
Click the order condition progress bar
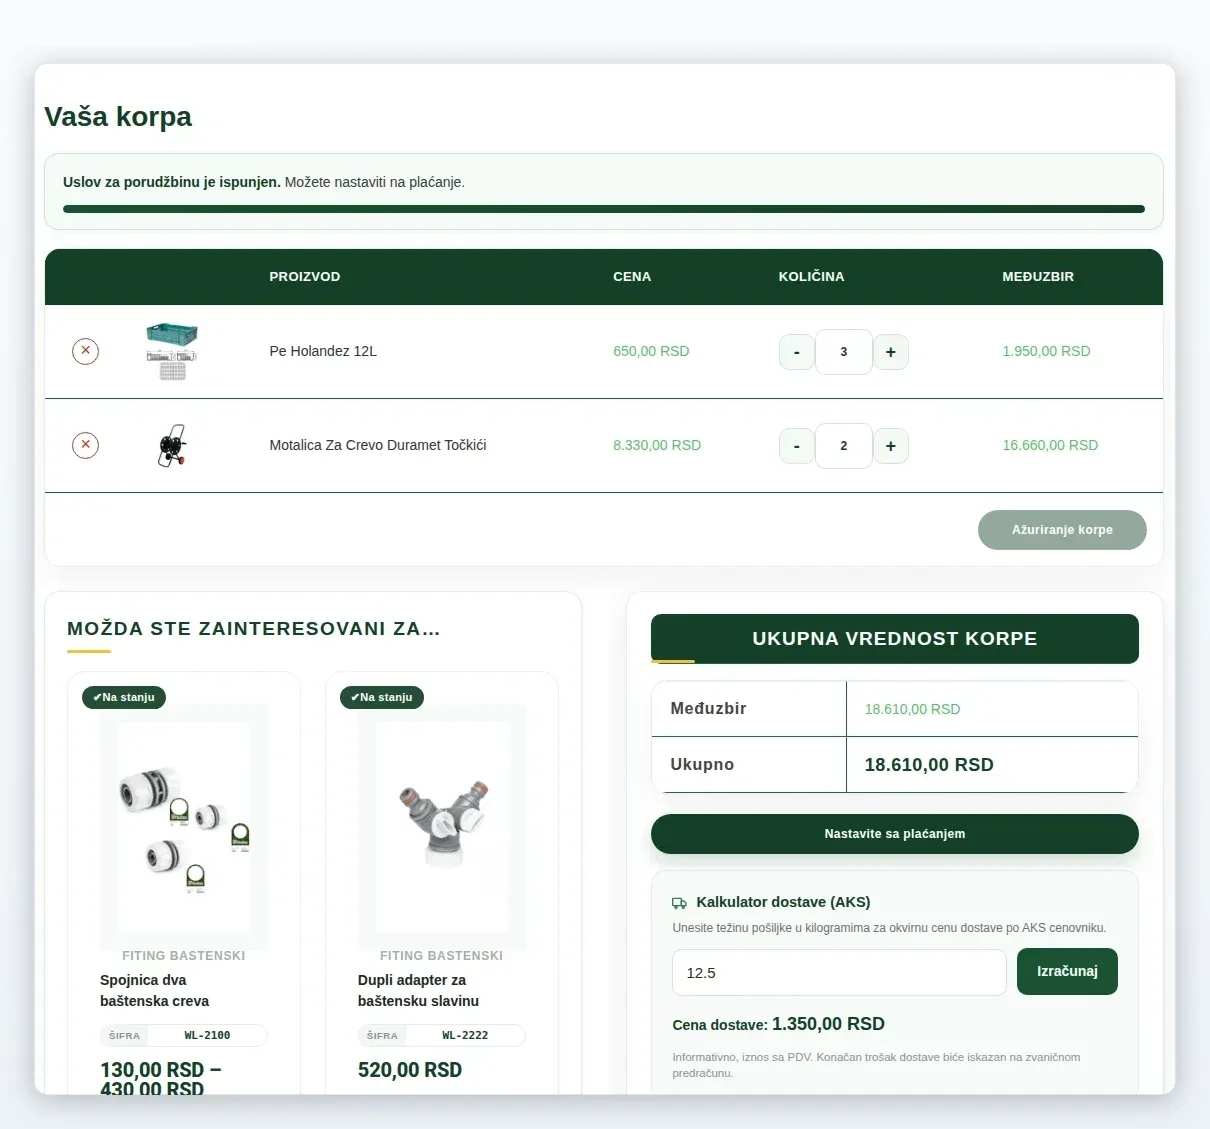[604, 209]
